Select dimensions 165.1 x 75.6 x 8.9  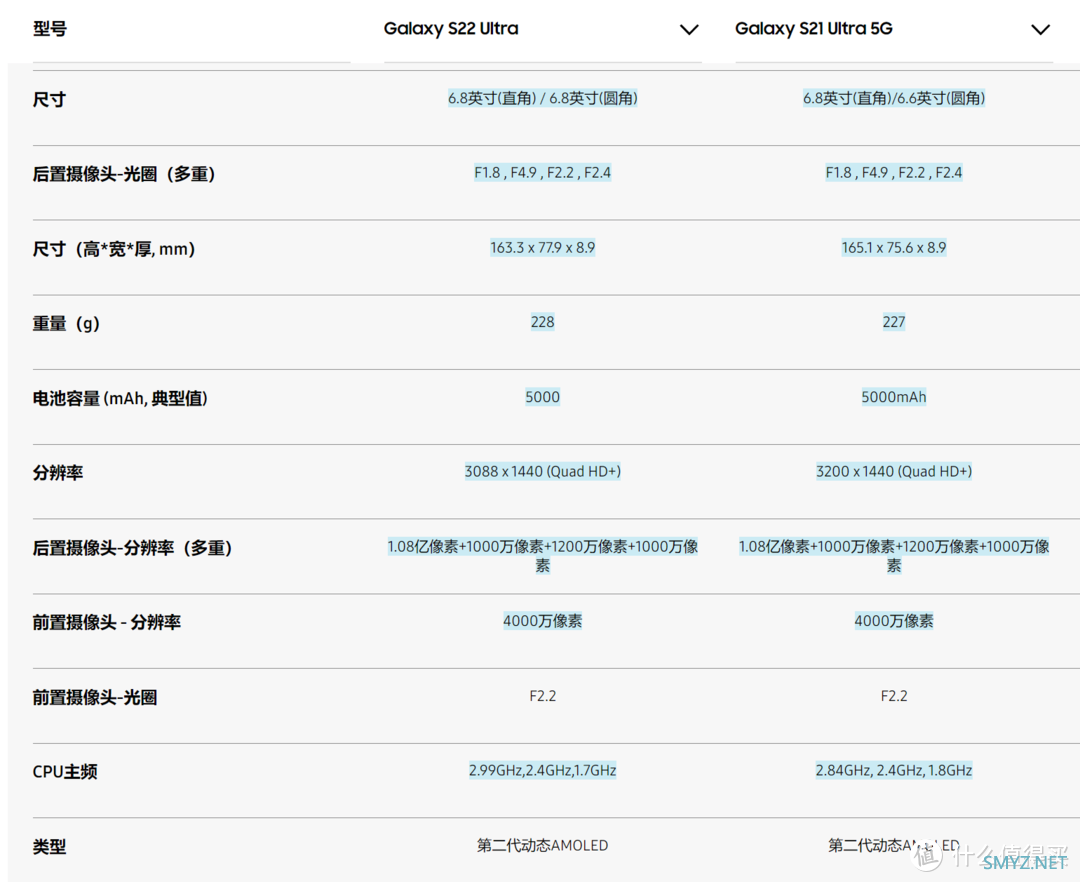(x=894, y=248)
